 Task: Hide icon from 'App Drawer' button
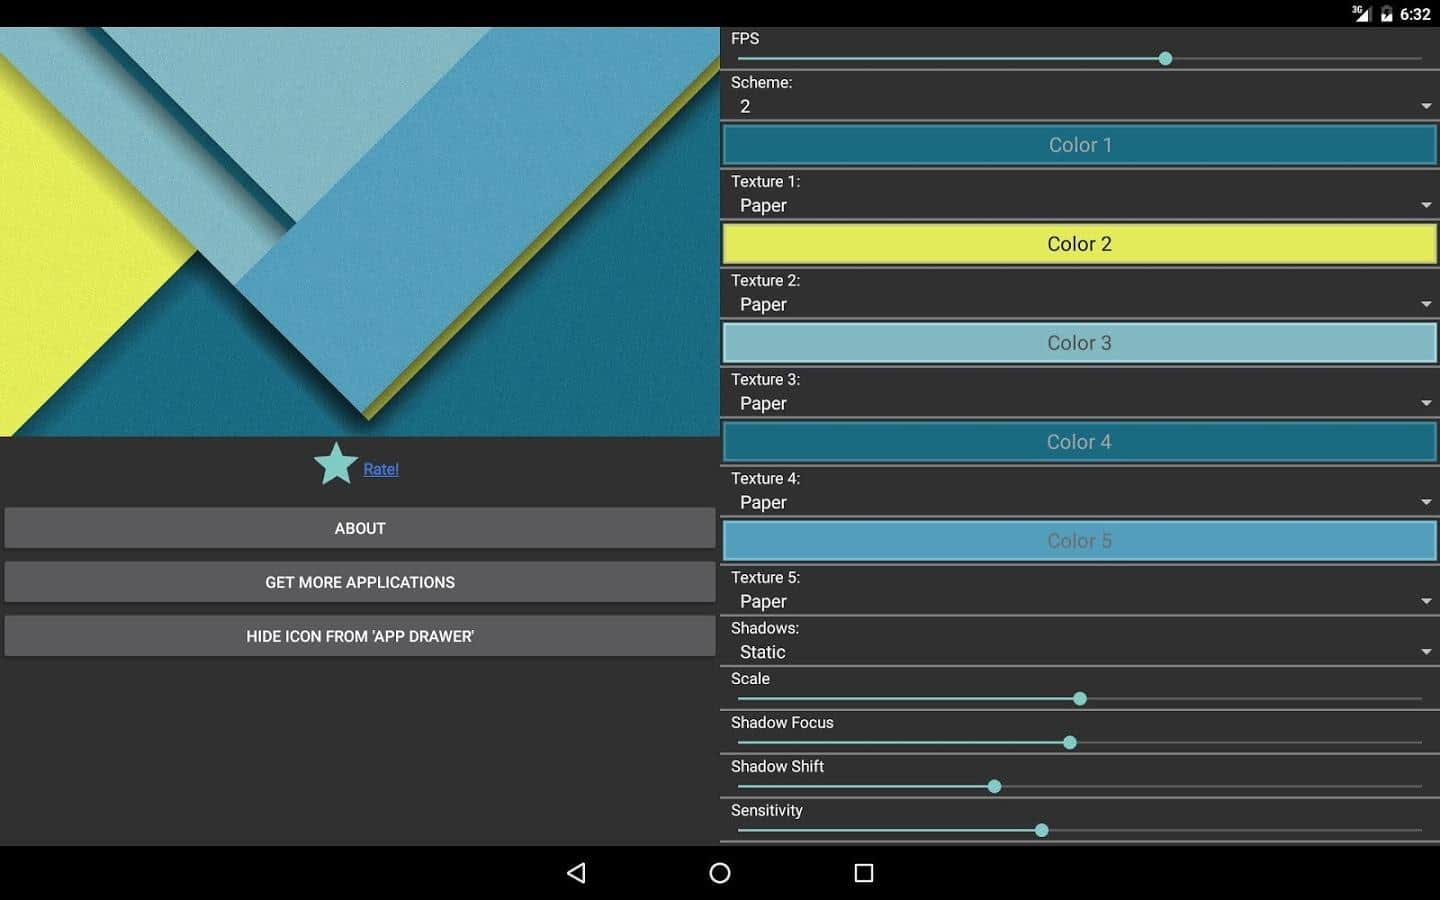[x=360, y=636]
